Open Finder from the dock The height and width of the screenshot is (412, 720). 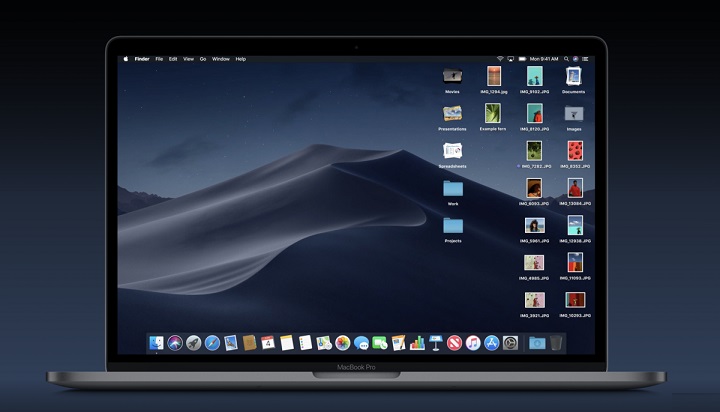tap(157, 343)
